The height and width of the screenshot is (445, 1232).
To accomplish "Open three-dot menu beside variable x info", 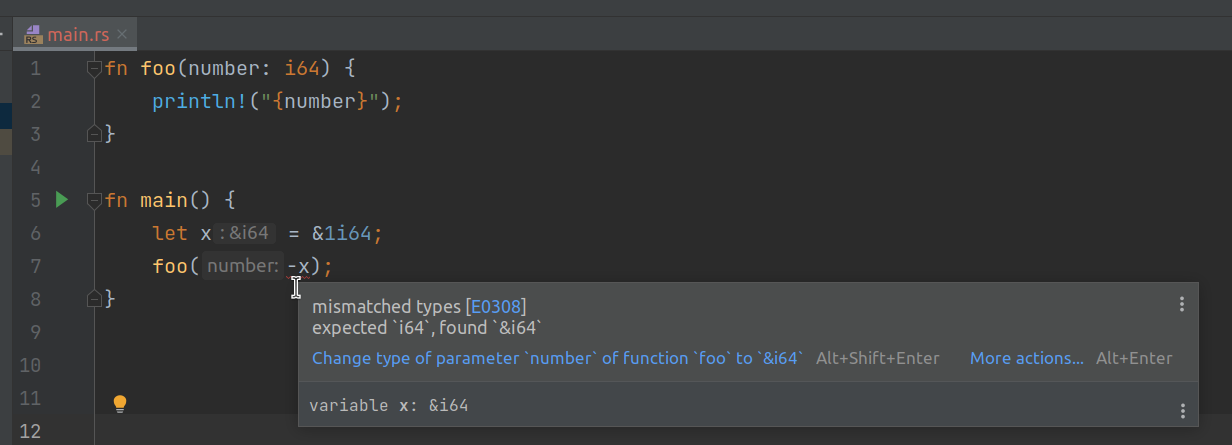I will [1182, 411].
